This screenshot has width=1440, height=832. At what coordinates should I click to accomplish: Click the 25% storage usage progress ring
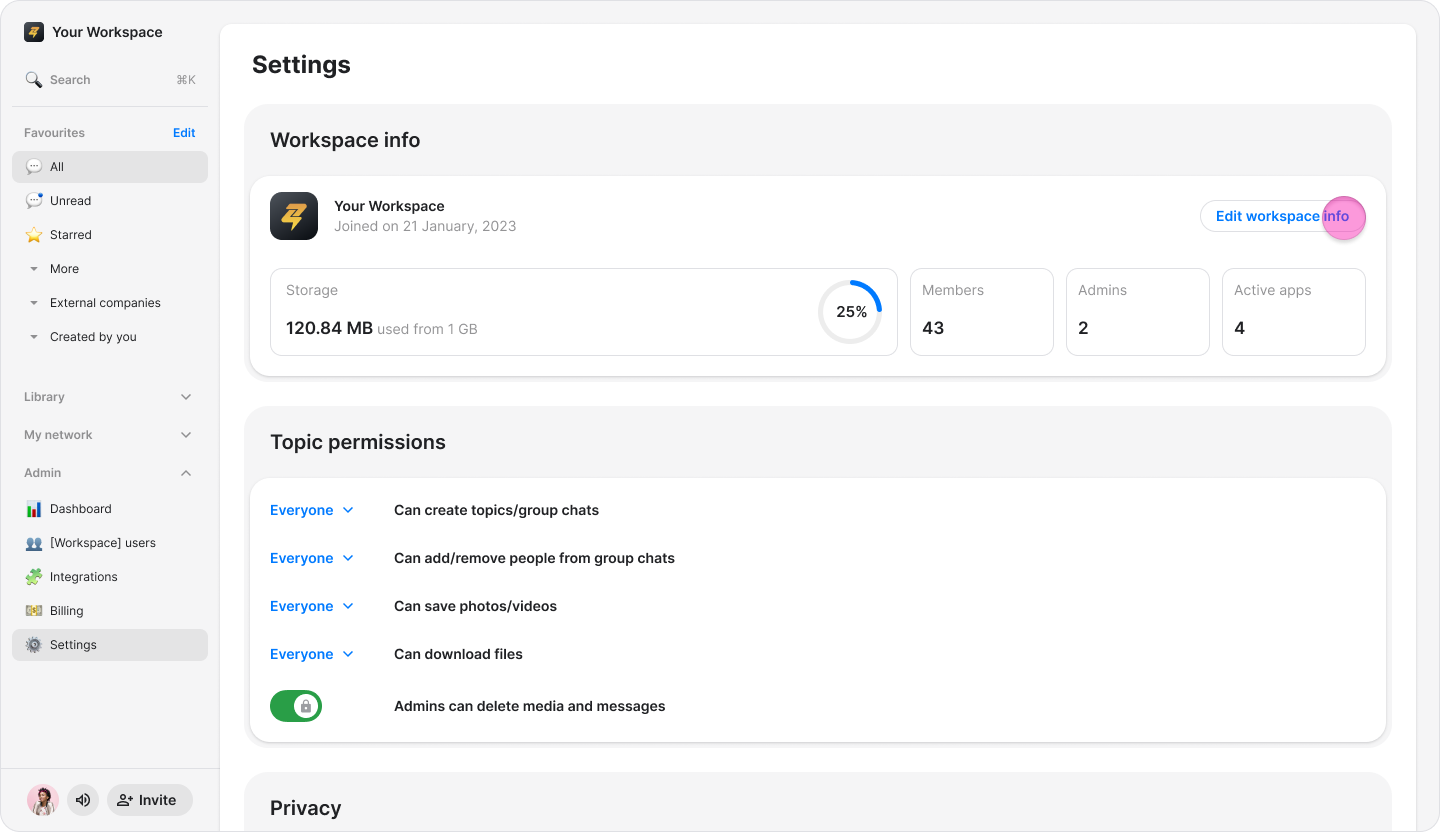(850, 312)
